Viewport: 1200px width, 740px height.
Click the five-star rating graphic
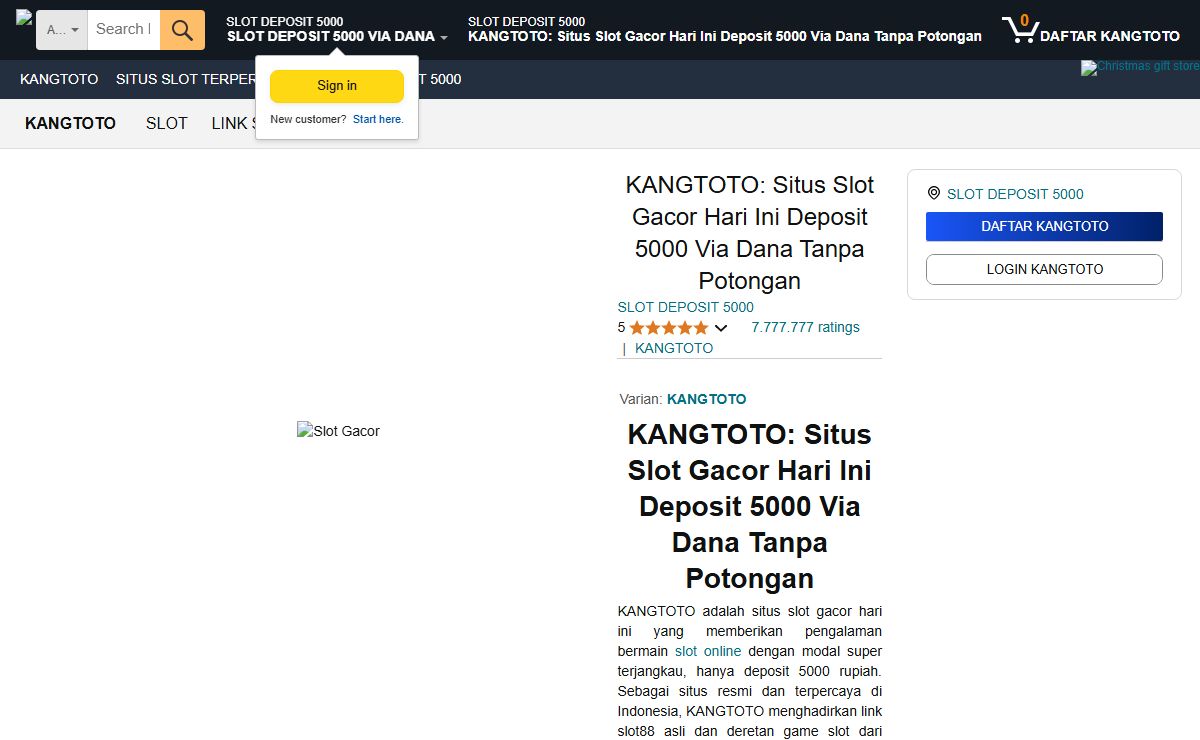click(669, 328)
